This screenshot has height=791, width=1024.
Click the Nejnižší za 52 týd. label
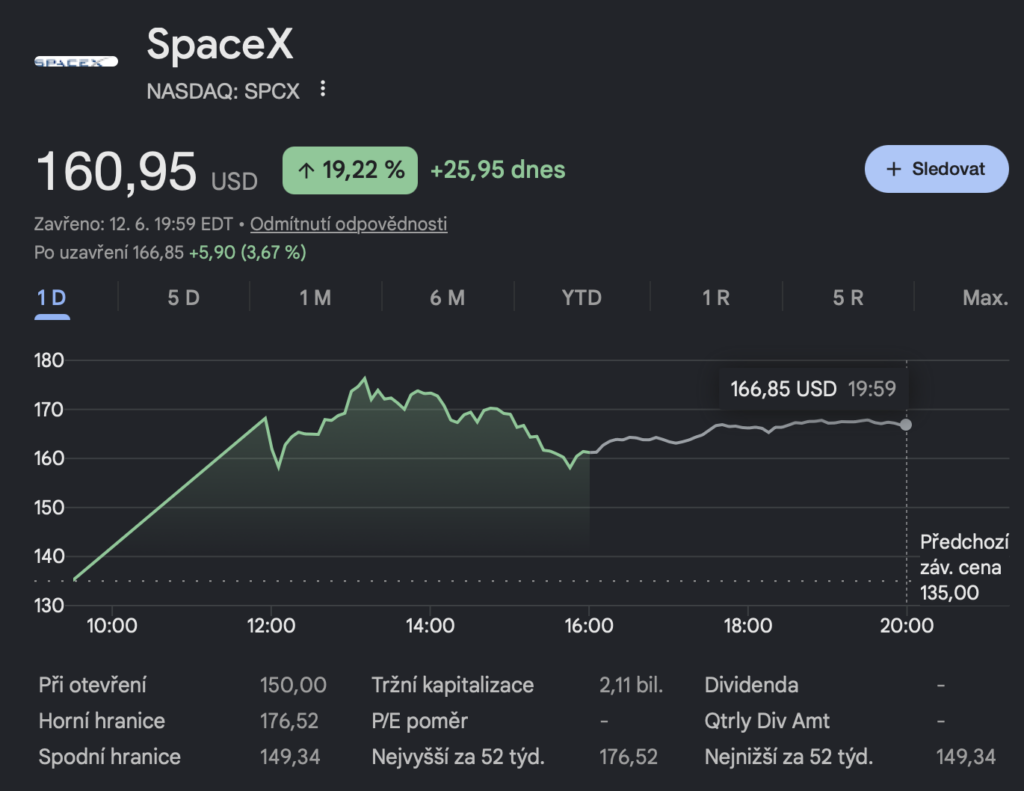point(788,757)
